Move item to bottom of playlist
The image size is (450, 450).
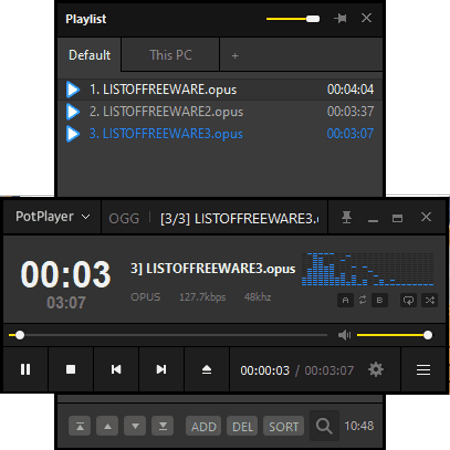pyautogui.click(x=163, y=426)
